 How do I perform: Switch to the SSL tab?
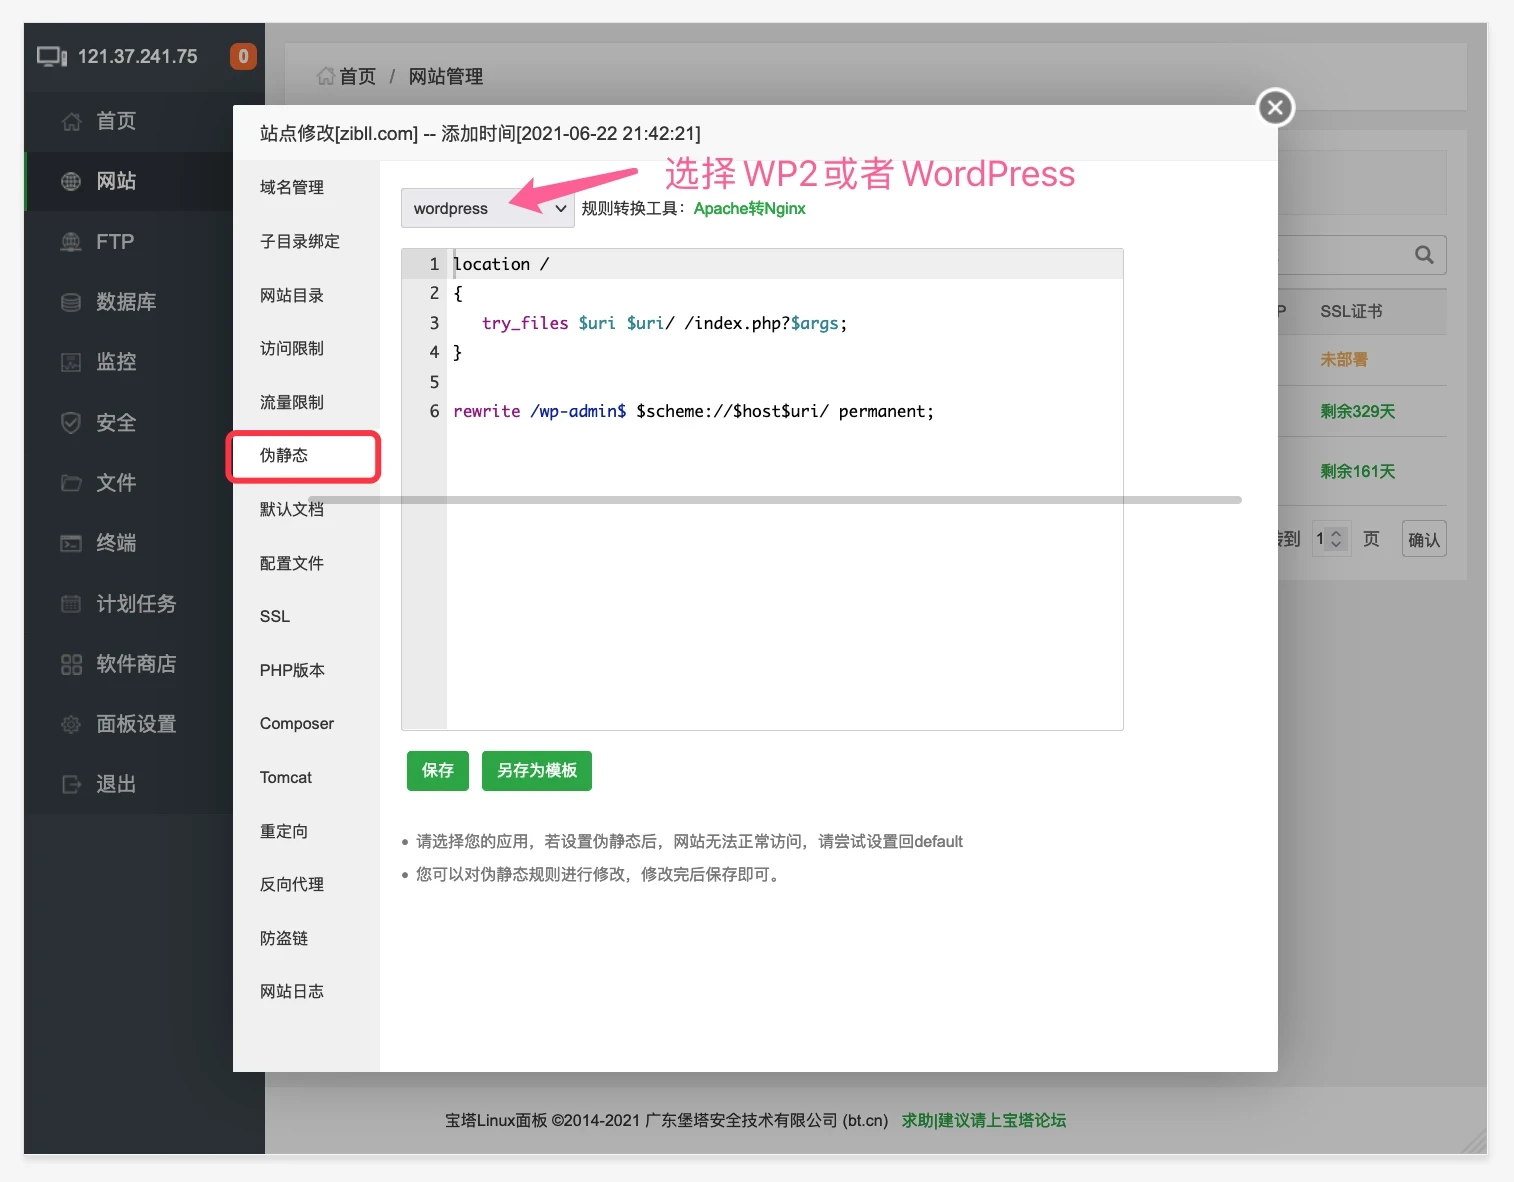coord(274,616)
